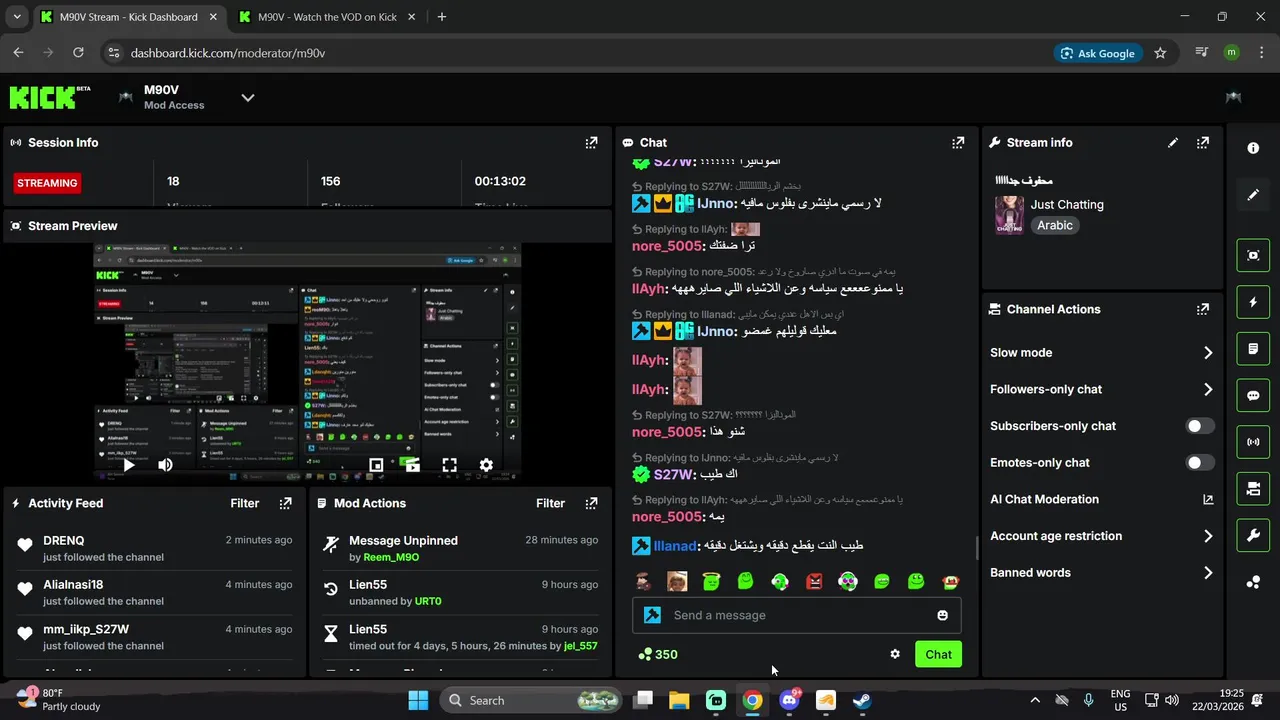Open Discord from taskbar
Viewport: 1280px width, 720px height.
coord(789,700)
